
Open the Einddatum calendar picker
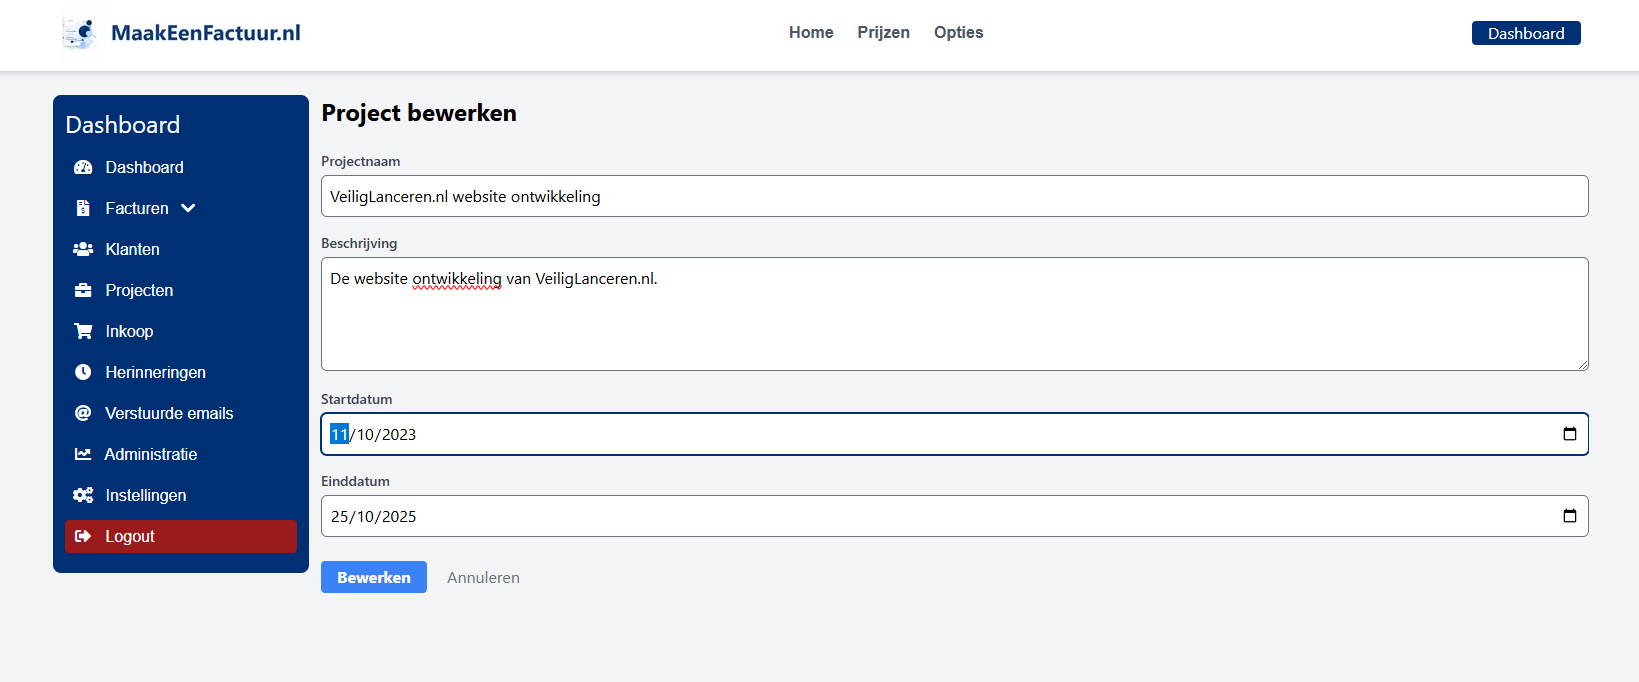(x=1570, y=515)
